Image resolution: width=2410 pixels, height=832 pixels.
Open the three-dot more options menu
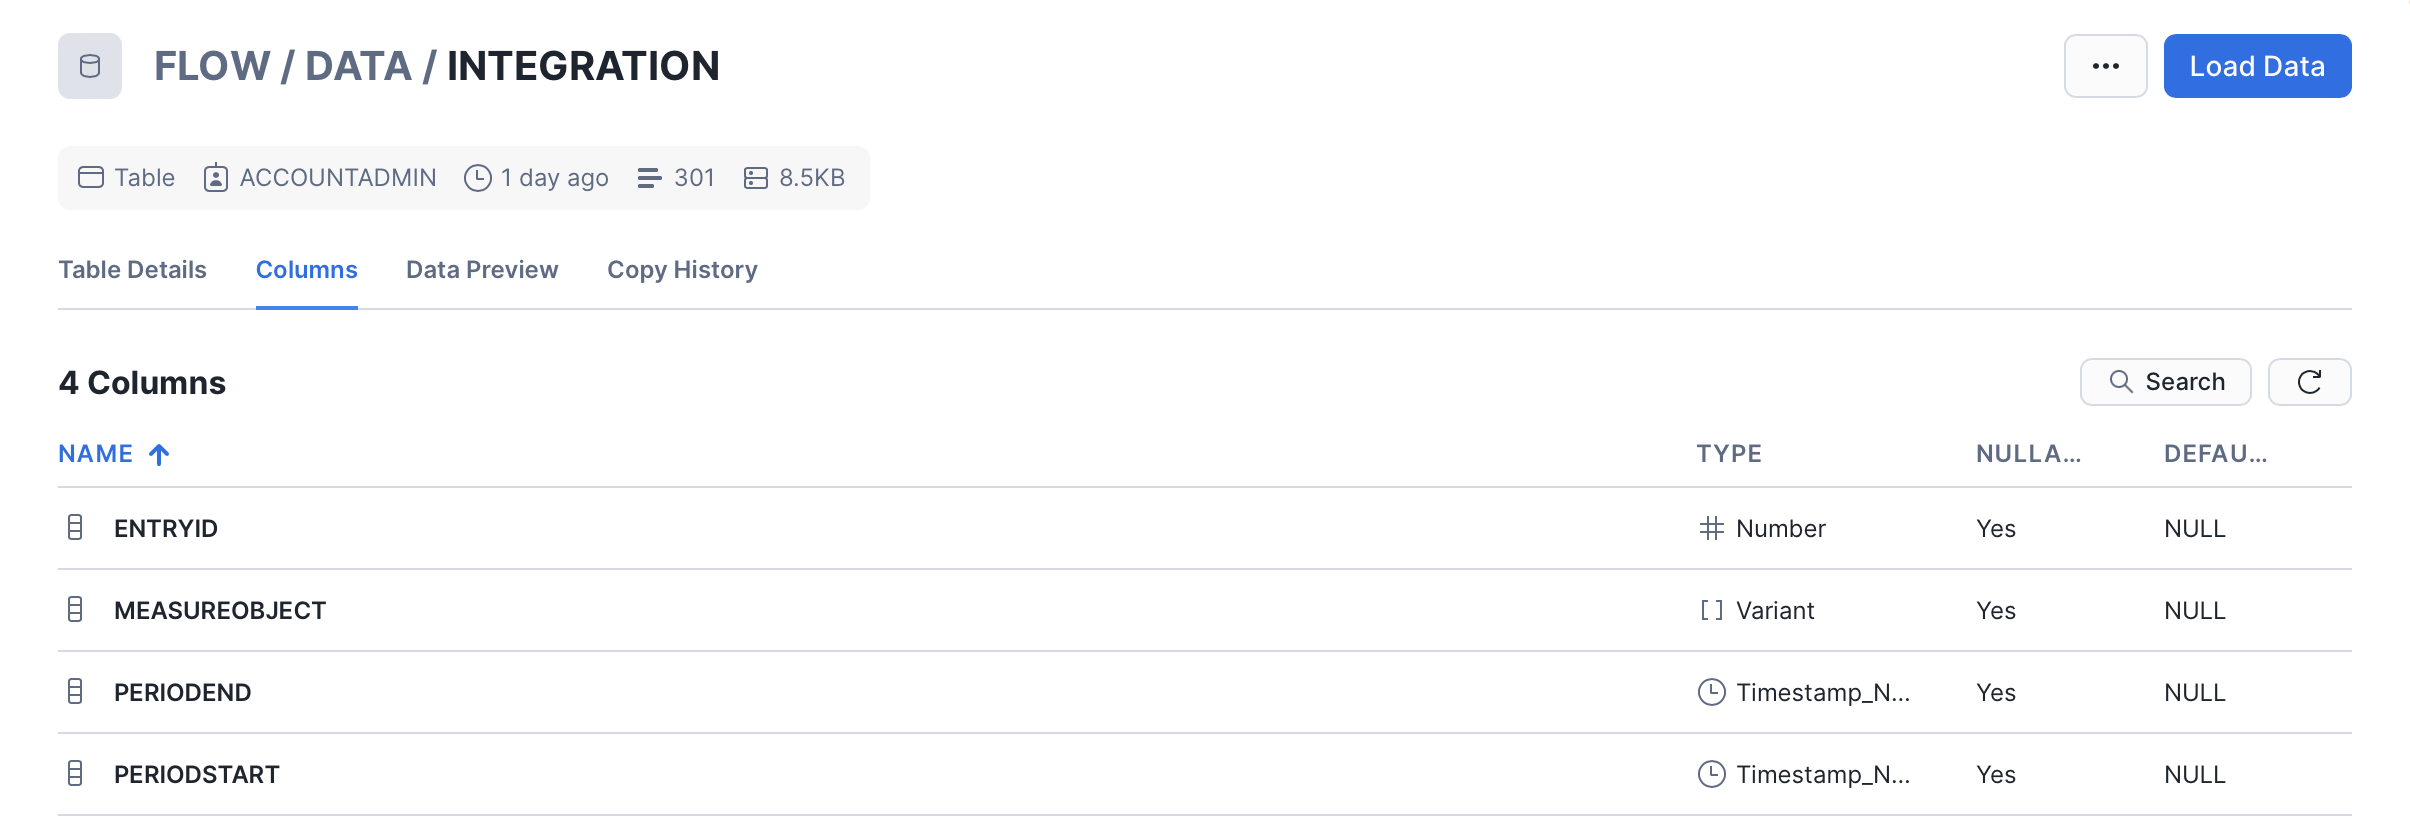[x=2105, y=66]
